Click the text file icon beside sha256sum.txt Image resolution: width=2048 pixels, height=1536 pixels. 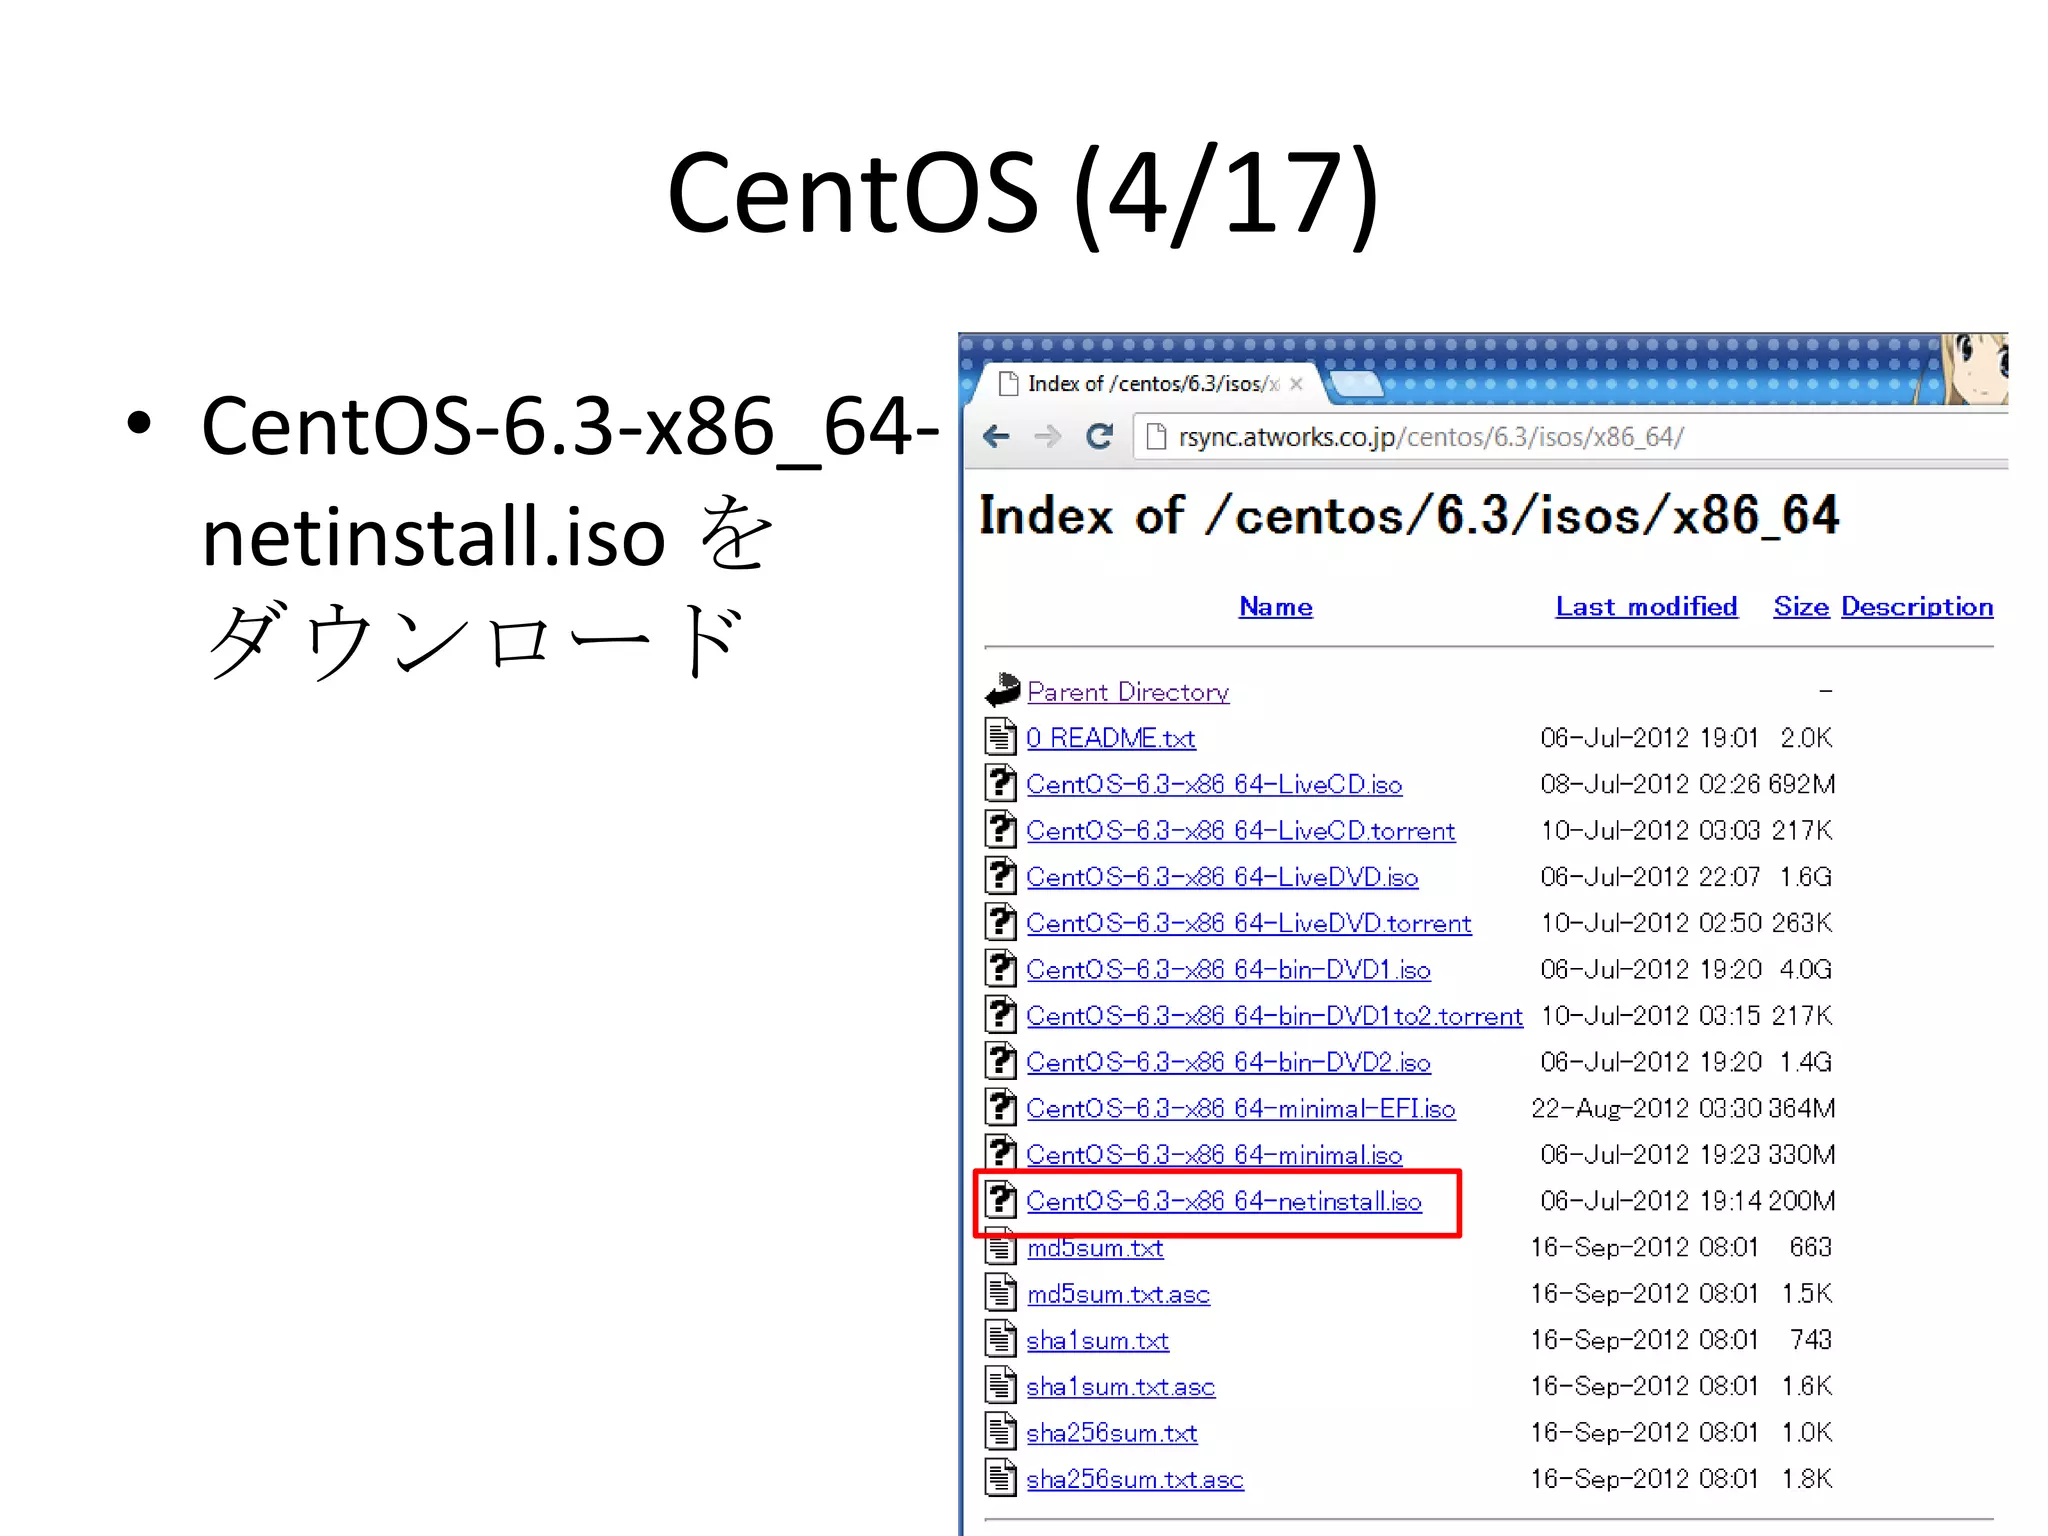(x=1000, y=1431)
